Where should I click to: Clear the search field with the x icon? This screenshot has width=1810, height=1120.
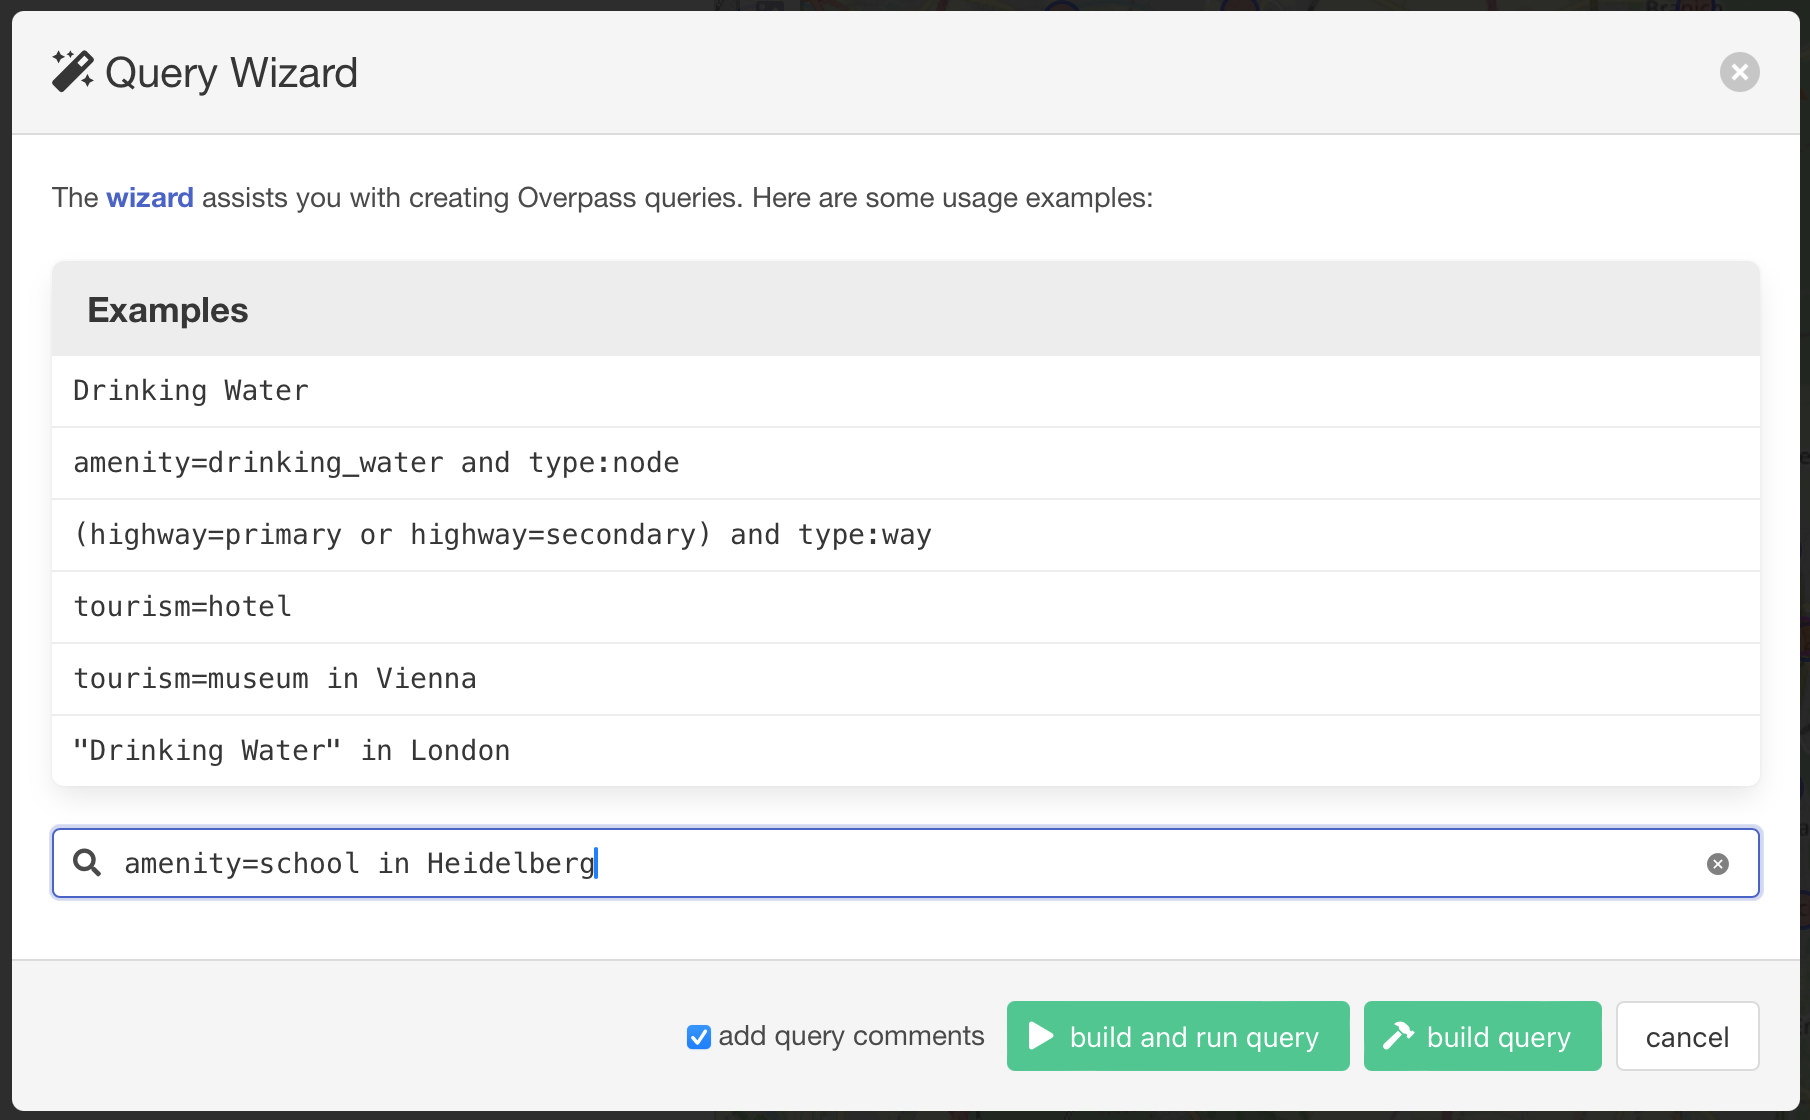coord(1717,864)
